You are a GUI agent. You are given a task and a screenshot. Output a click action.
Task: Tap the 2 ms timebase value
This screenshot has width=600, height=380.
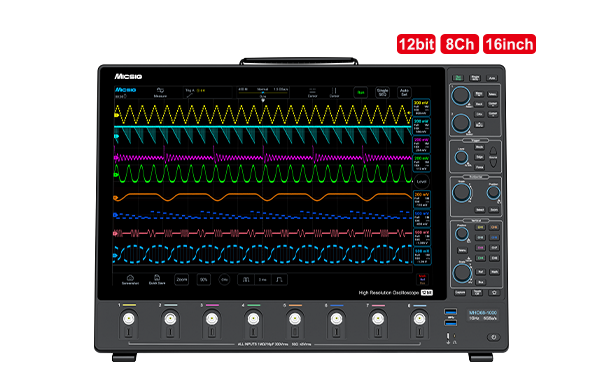coord(262,280)
